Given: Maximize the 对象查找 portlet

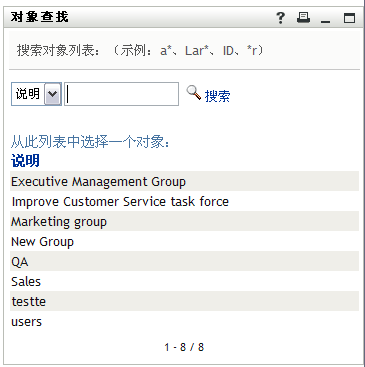Looking at the screenshot, I should point(349,18).
